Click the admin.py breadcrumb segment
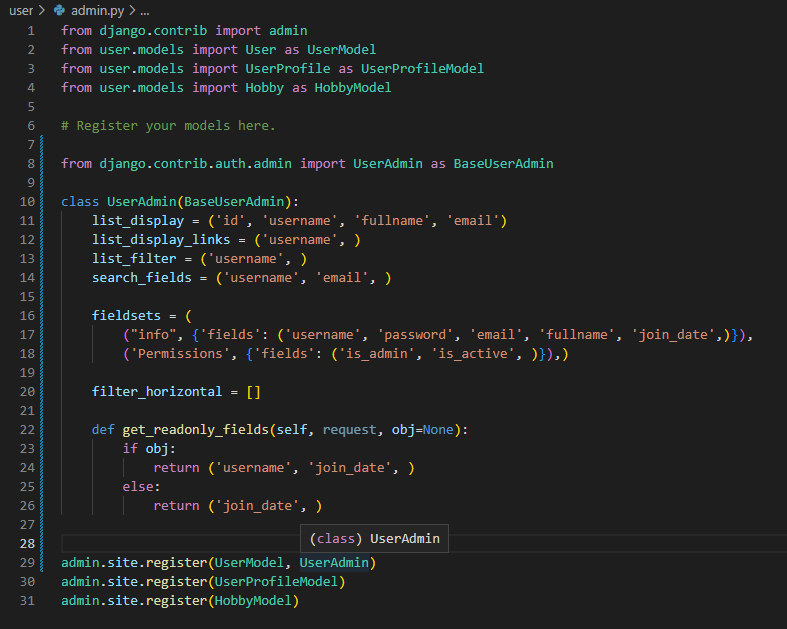The image size is (787, 629). [x=97, y=10]
